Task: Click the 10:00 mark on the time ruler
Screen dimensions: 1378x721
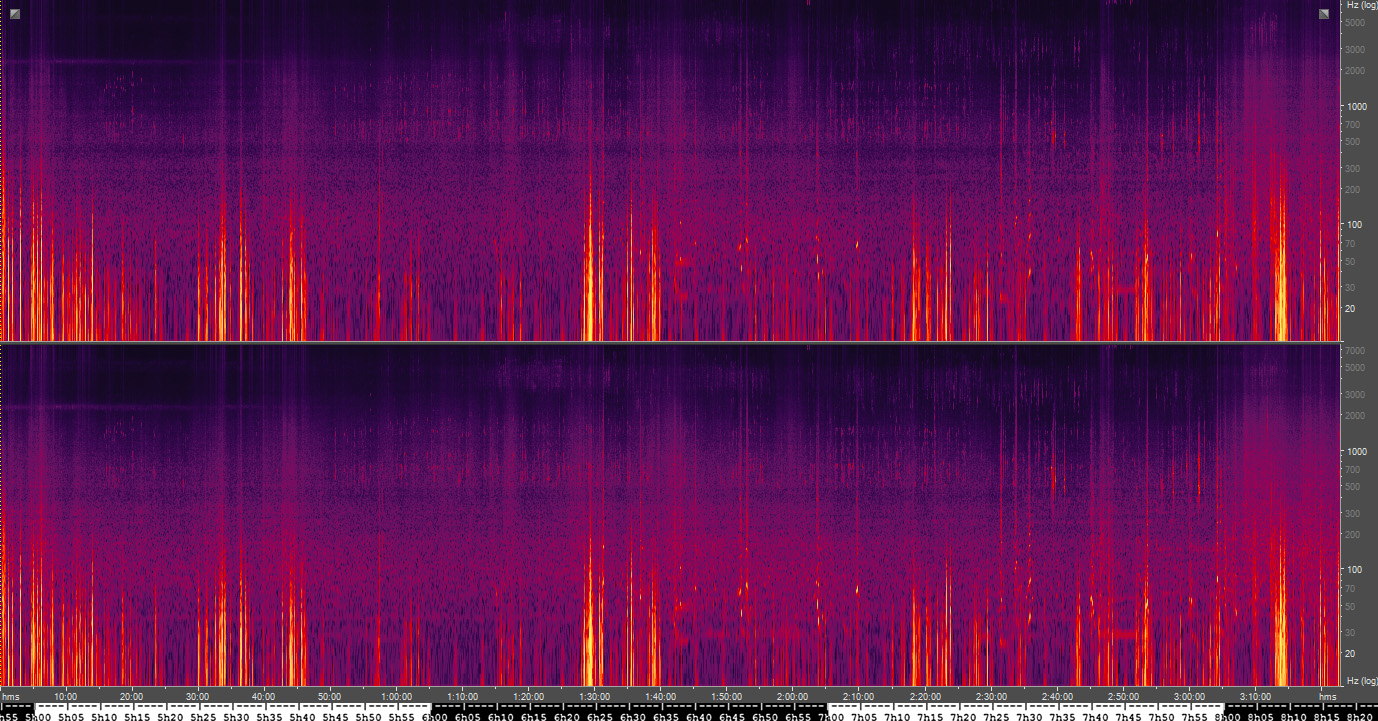Action: [66, 697]
